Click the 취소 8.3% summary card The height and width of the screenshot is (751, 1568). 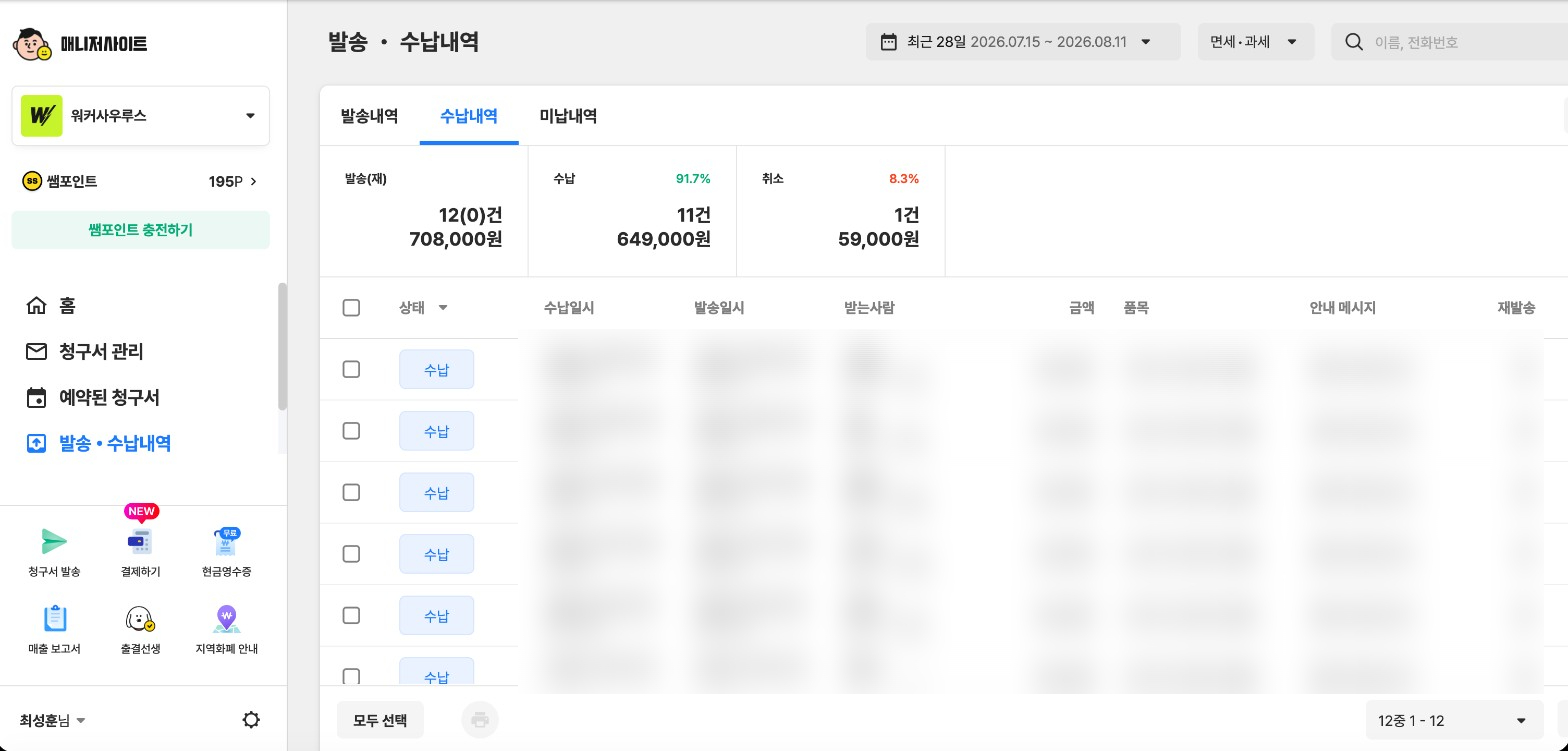[x=840, y=211]
